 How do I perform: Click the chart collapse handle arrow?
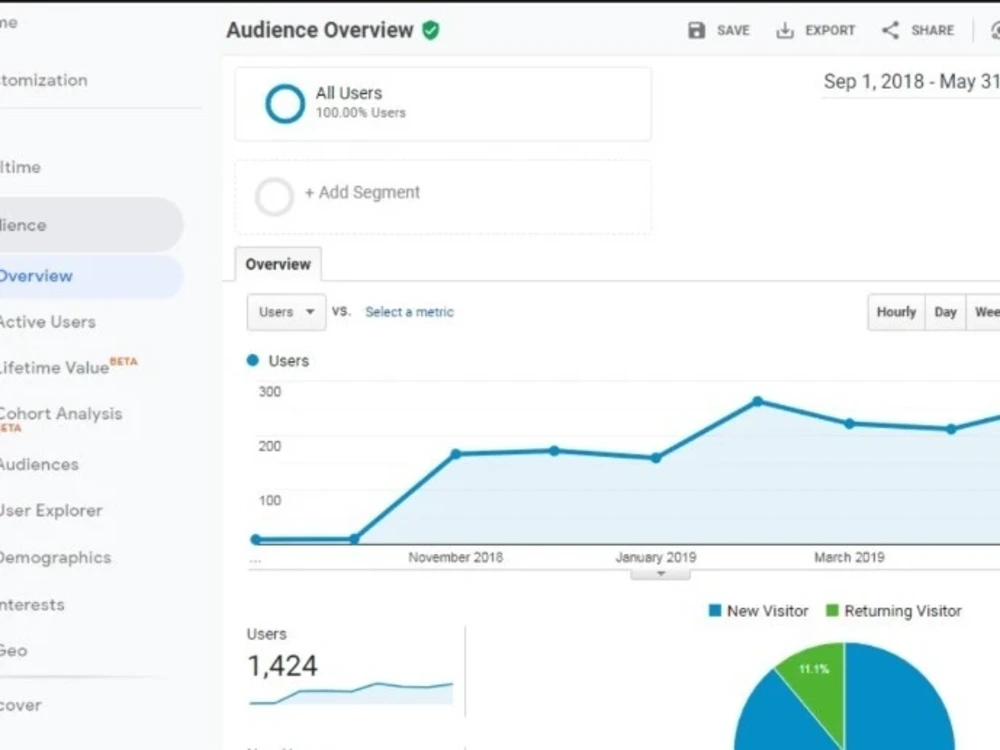[x=661, y=574]
